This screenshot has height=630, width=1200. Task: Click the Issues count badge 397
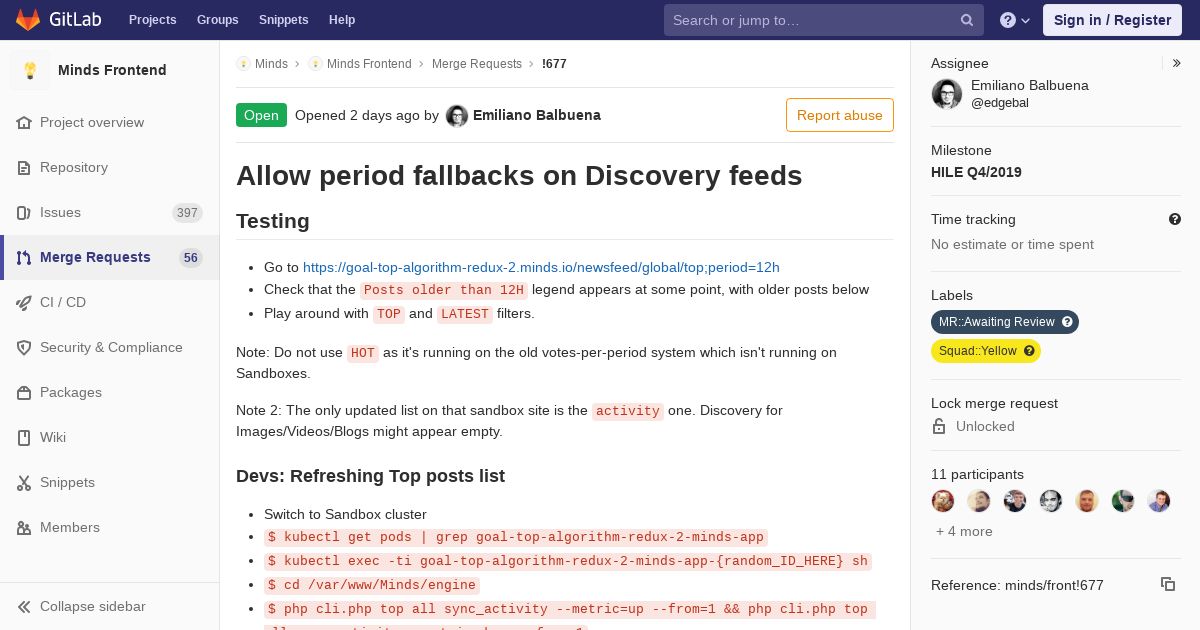coord(187,212)
